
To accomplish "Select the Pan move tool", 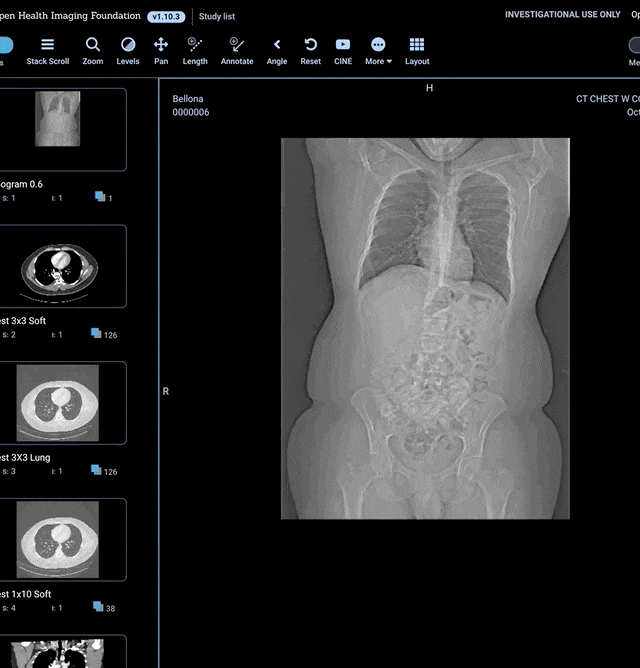I will (161, 52).
